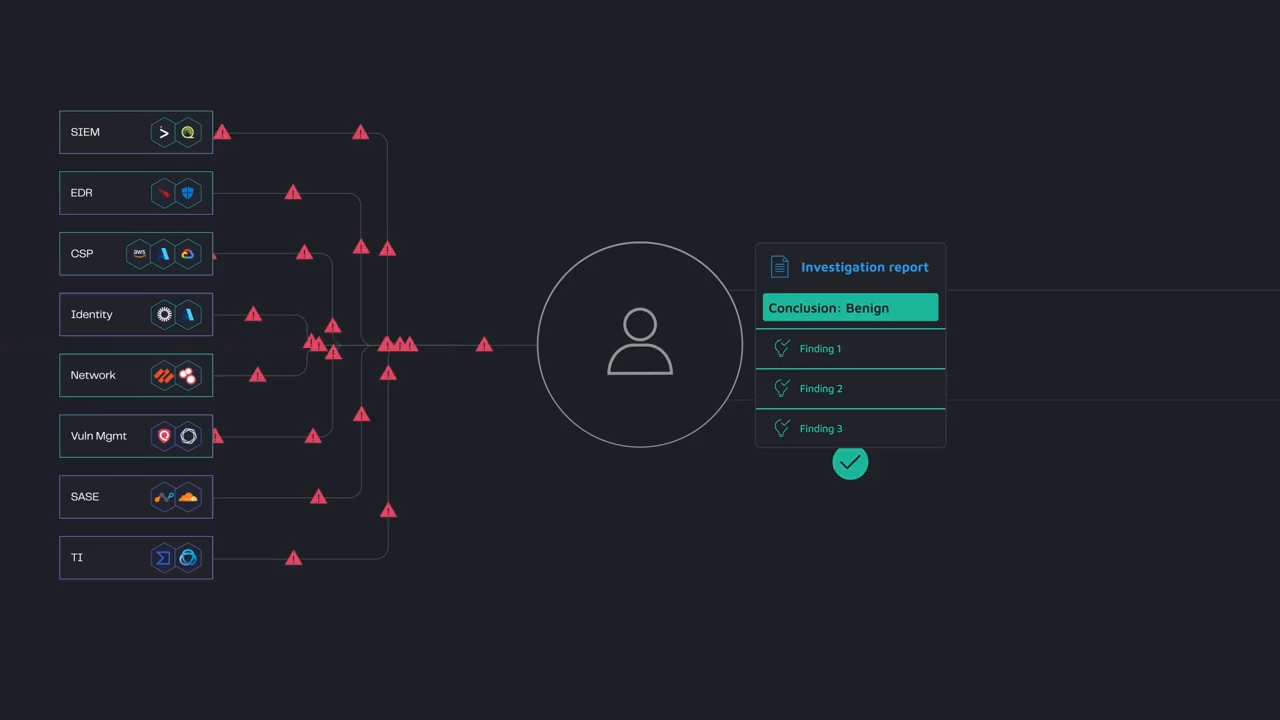
Task: Click the alert triangle on the EDR line
Action: (293, 192)
